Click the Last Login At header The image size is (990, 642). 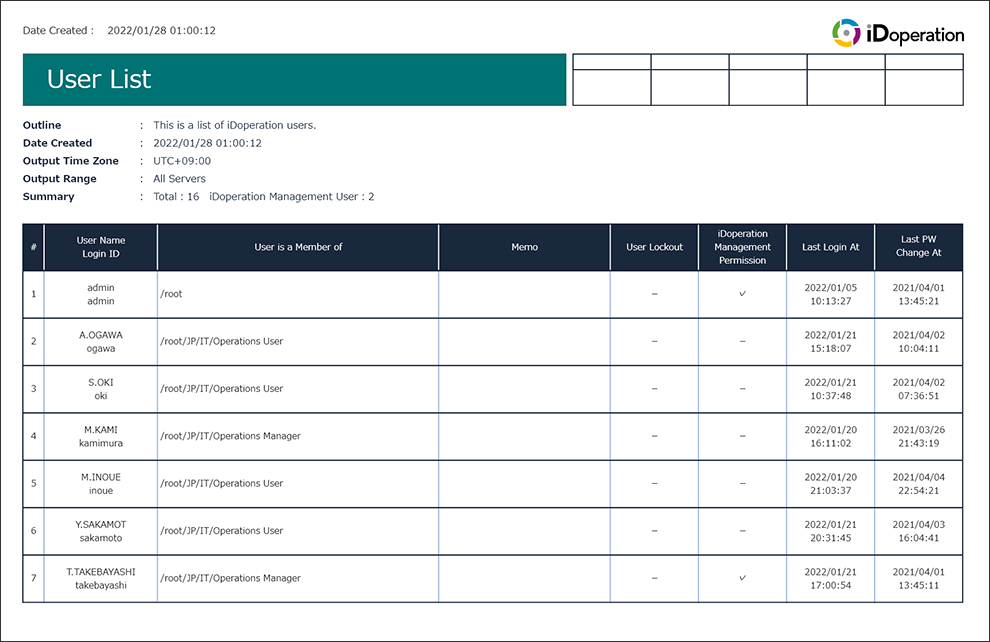830,247
